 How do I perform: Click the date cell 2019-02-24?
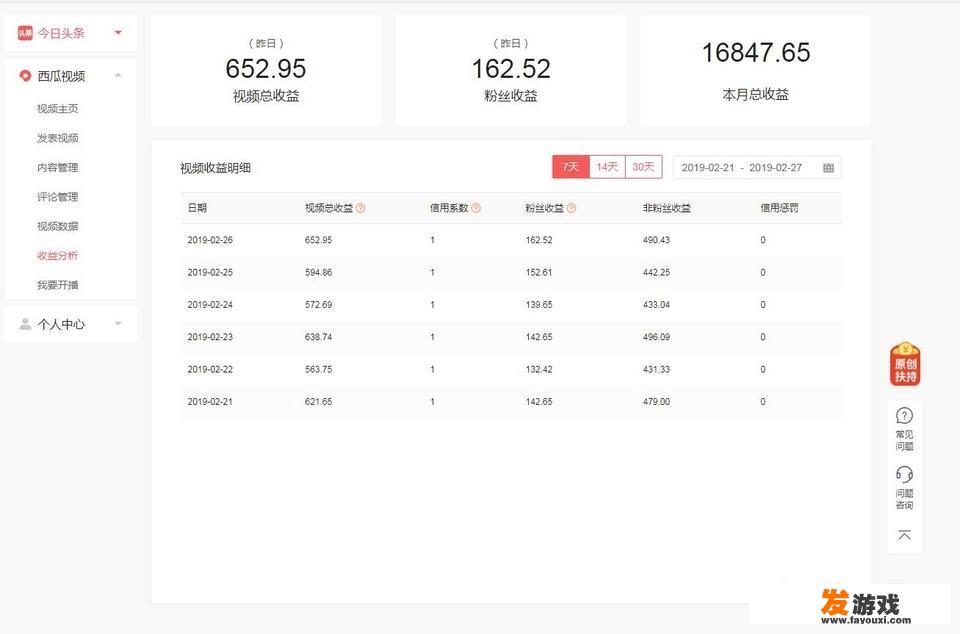(x=210, y=305)
